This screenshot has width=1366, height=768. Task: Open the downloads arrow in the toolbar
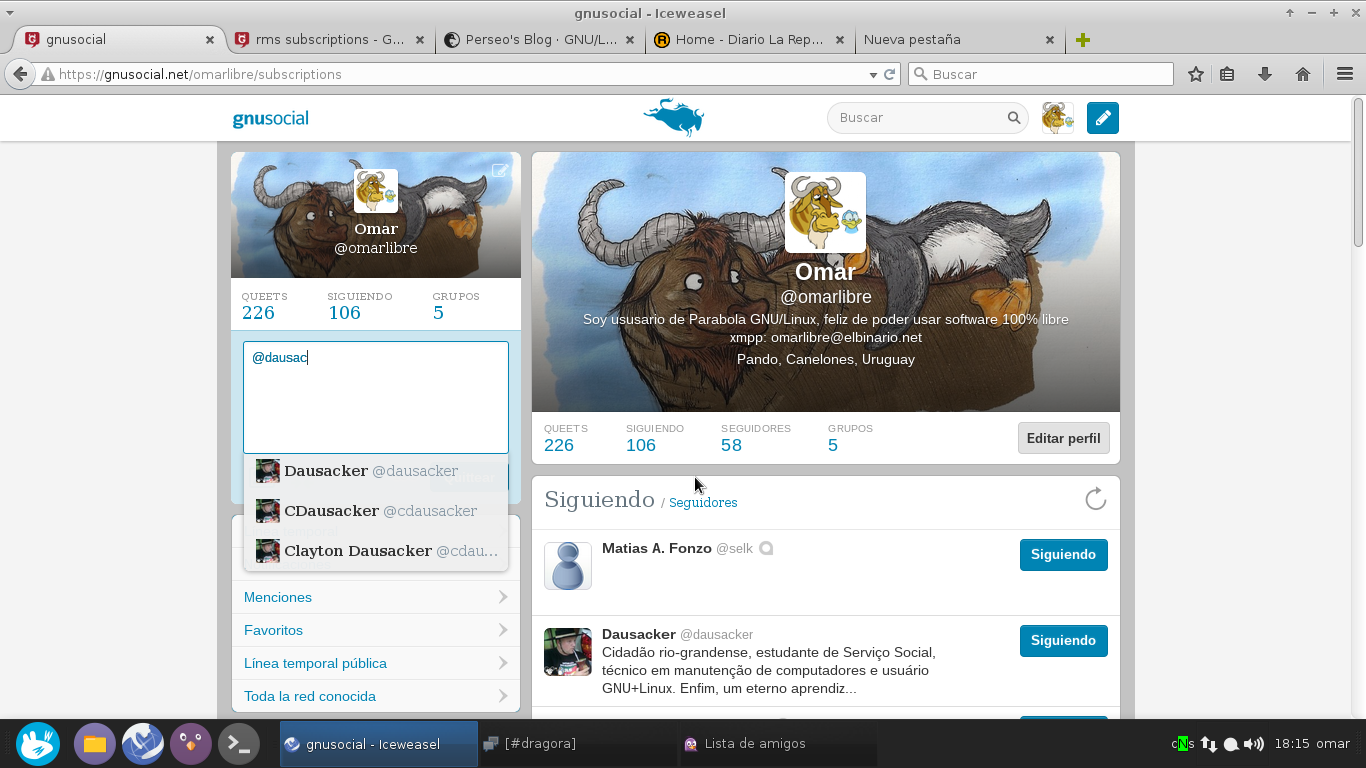(x=1265, y=74)
